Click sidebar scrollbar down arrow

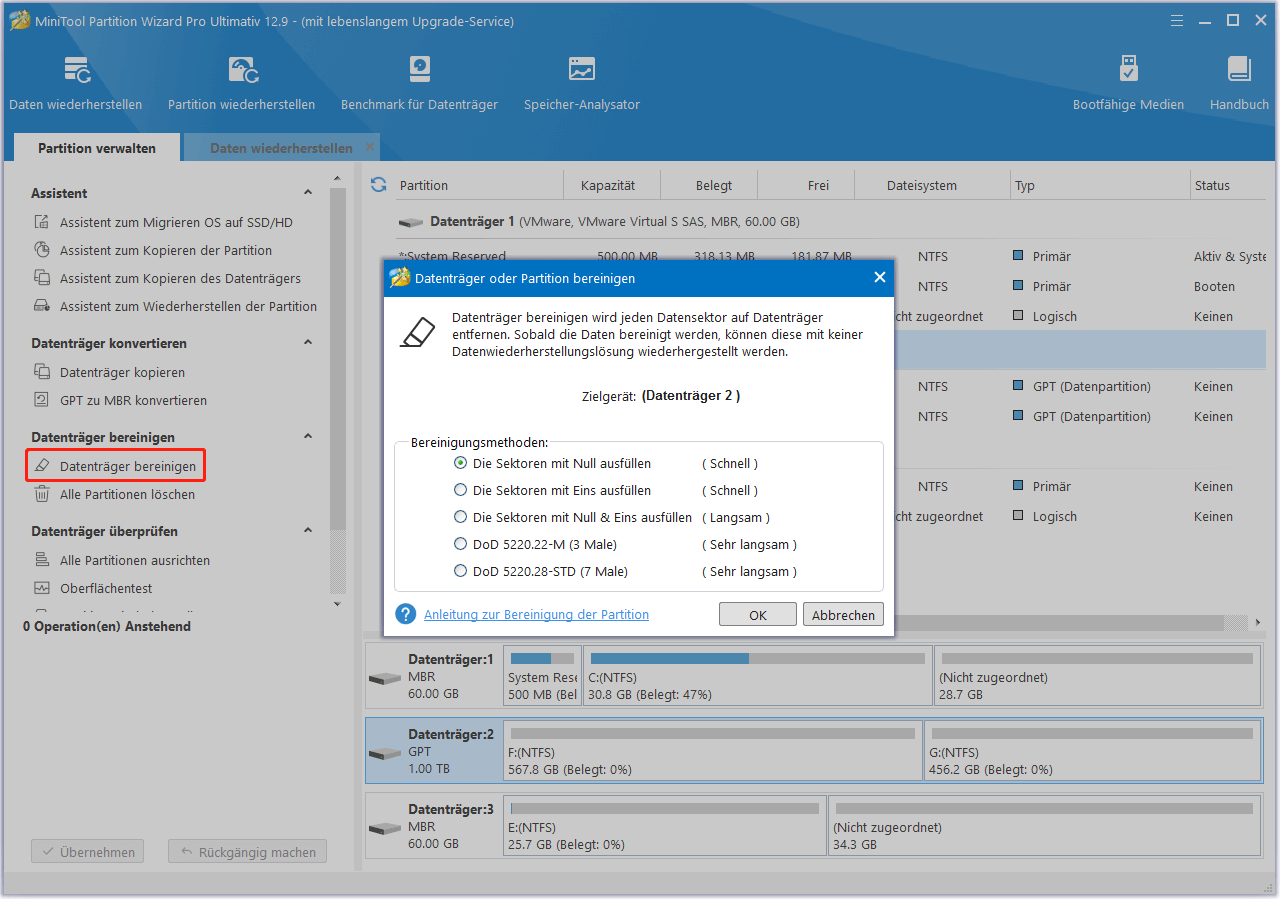tap(337, 604)
